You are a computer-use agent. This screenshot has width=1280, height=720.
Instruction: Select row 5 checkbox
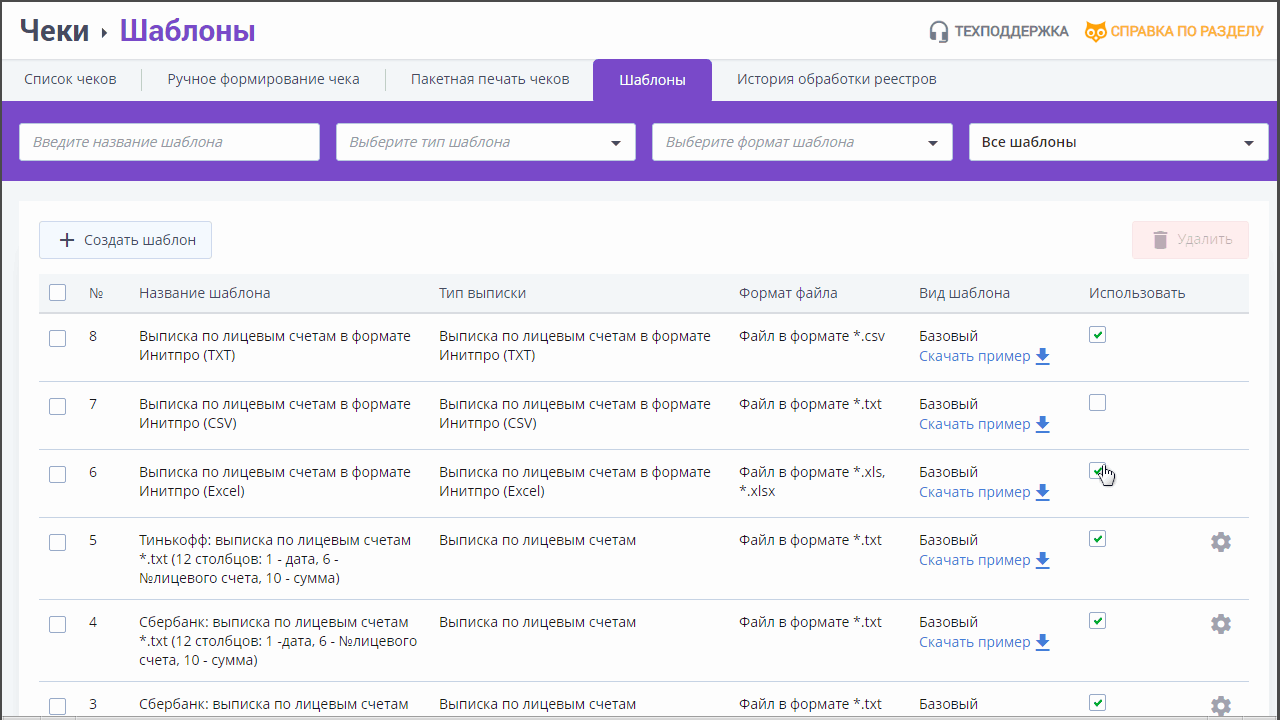(58, 542)
